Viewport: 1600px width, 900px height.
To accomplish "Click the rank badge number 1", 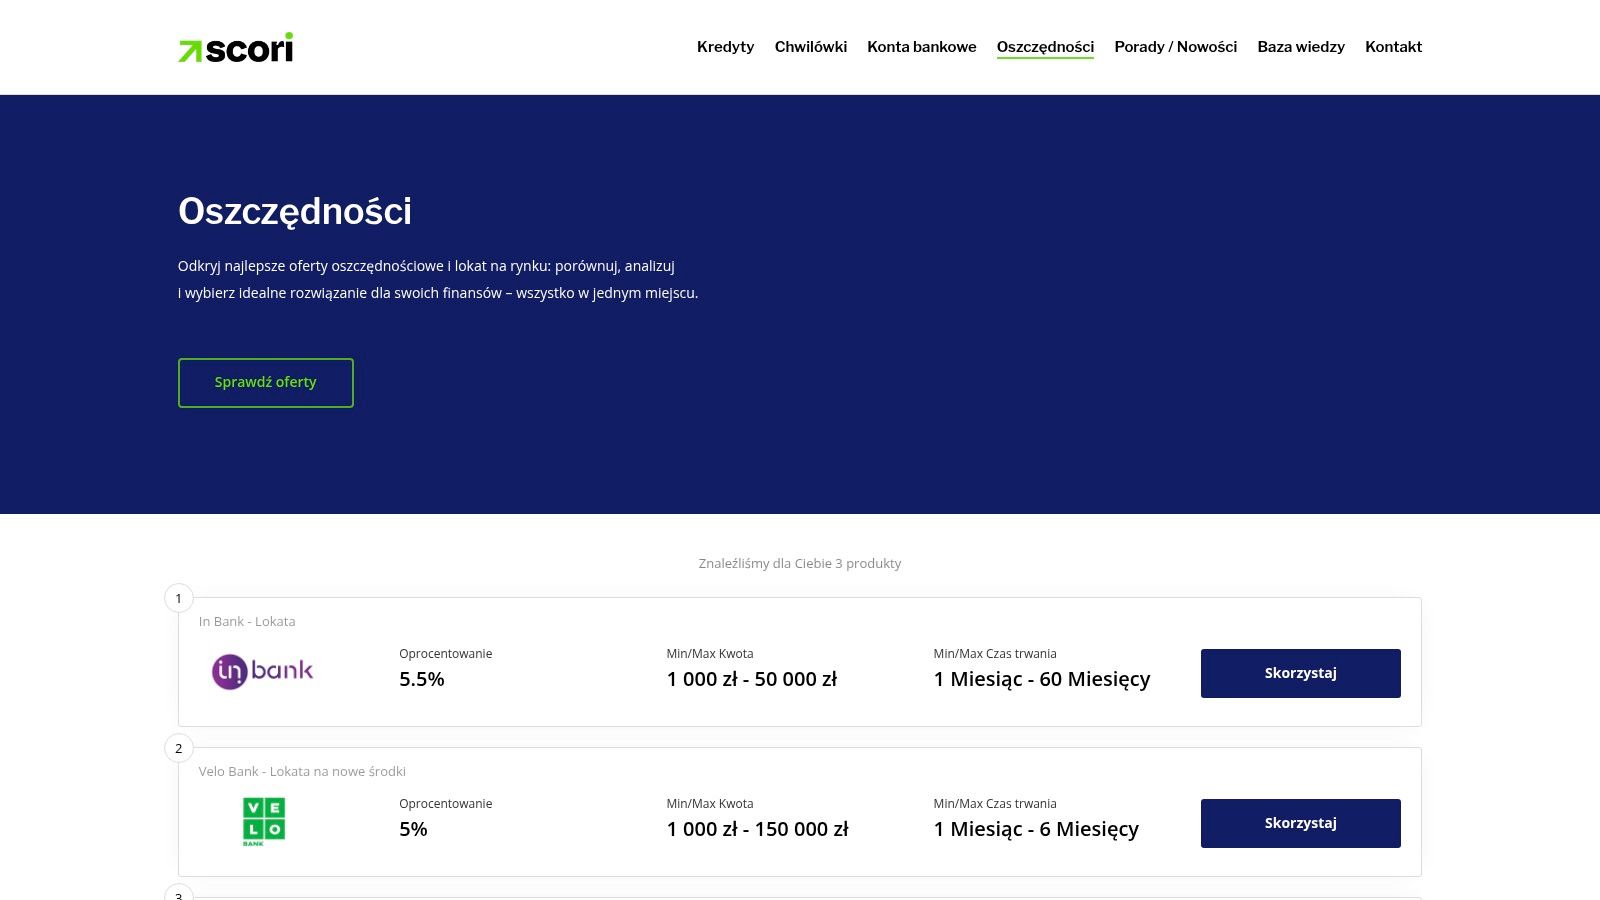I will pyautogui.click(x=179, y=598).
